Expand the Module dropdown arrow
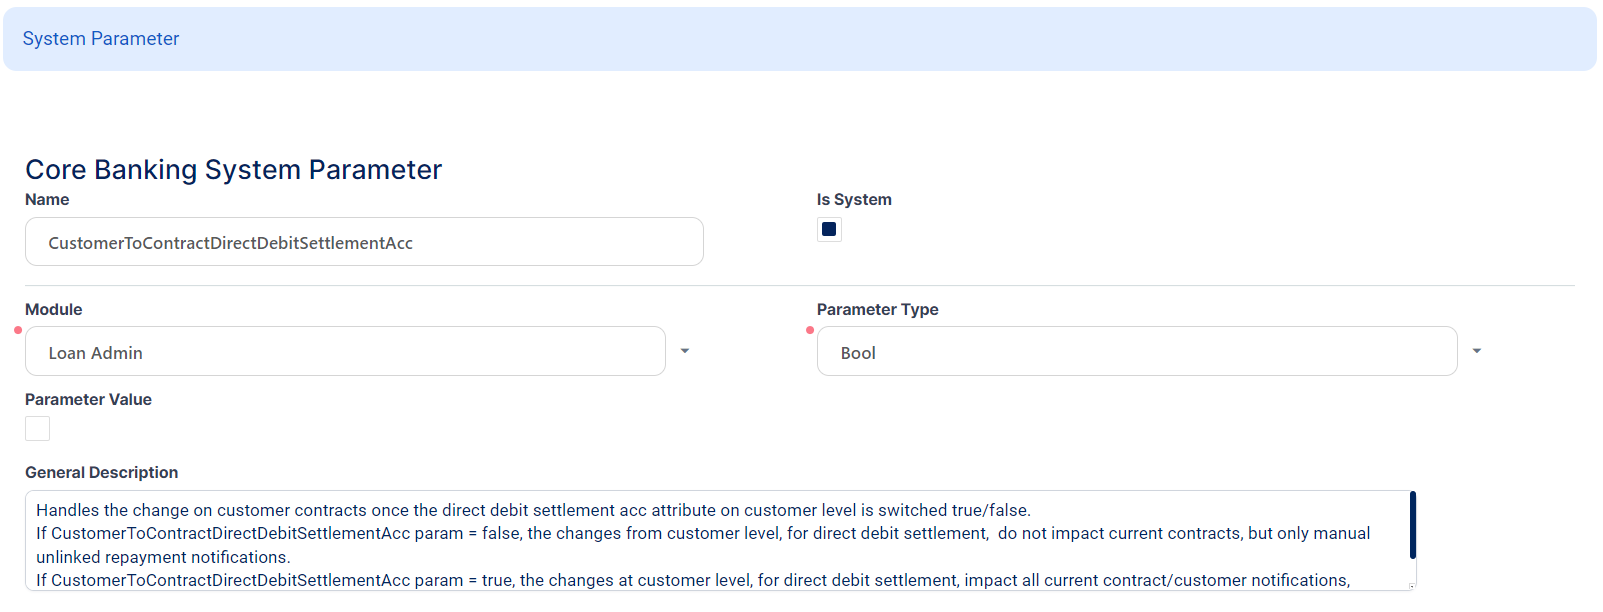This screenshot has height=612, width=1603. 685,351
